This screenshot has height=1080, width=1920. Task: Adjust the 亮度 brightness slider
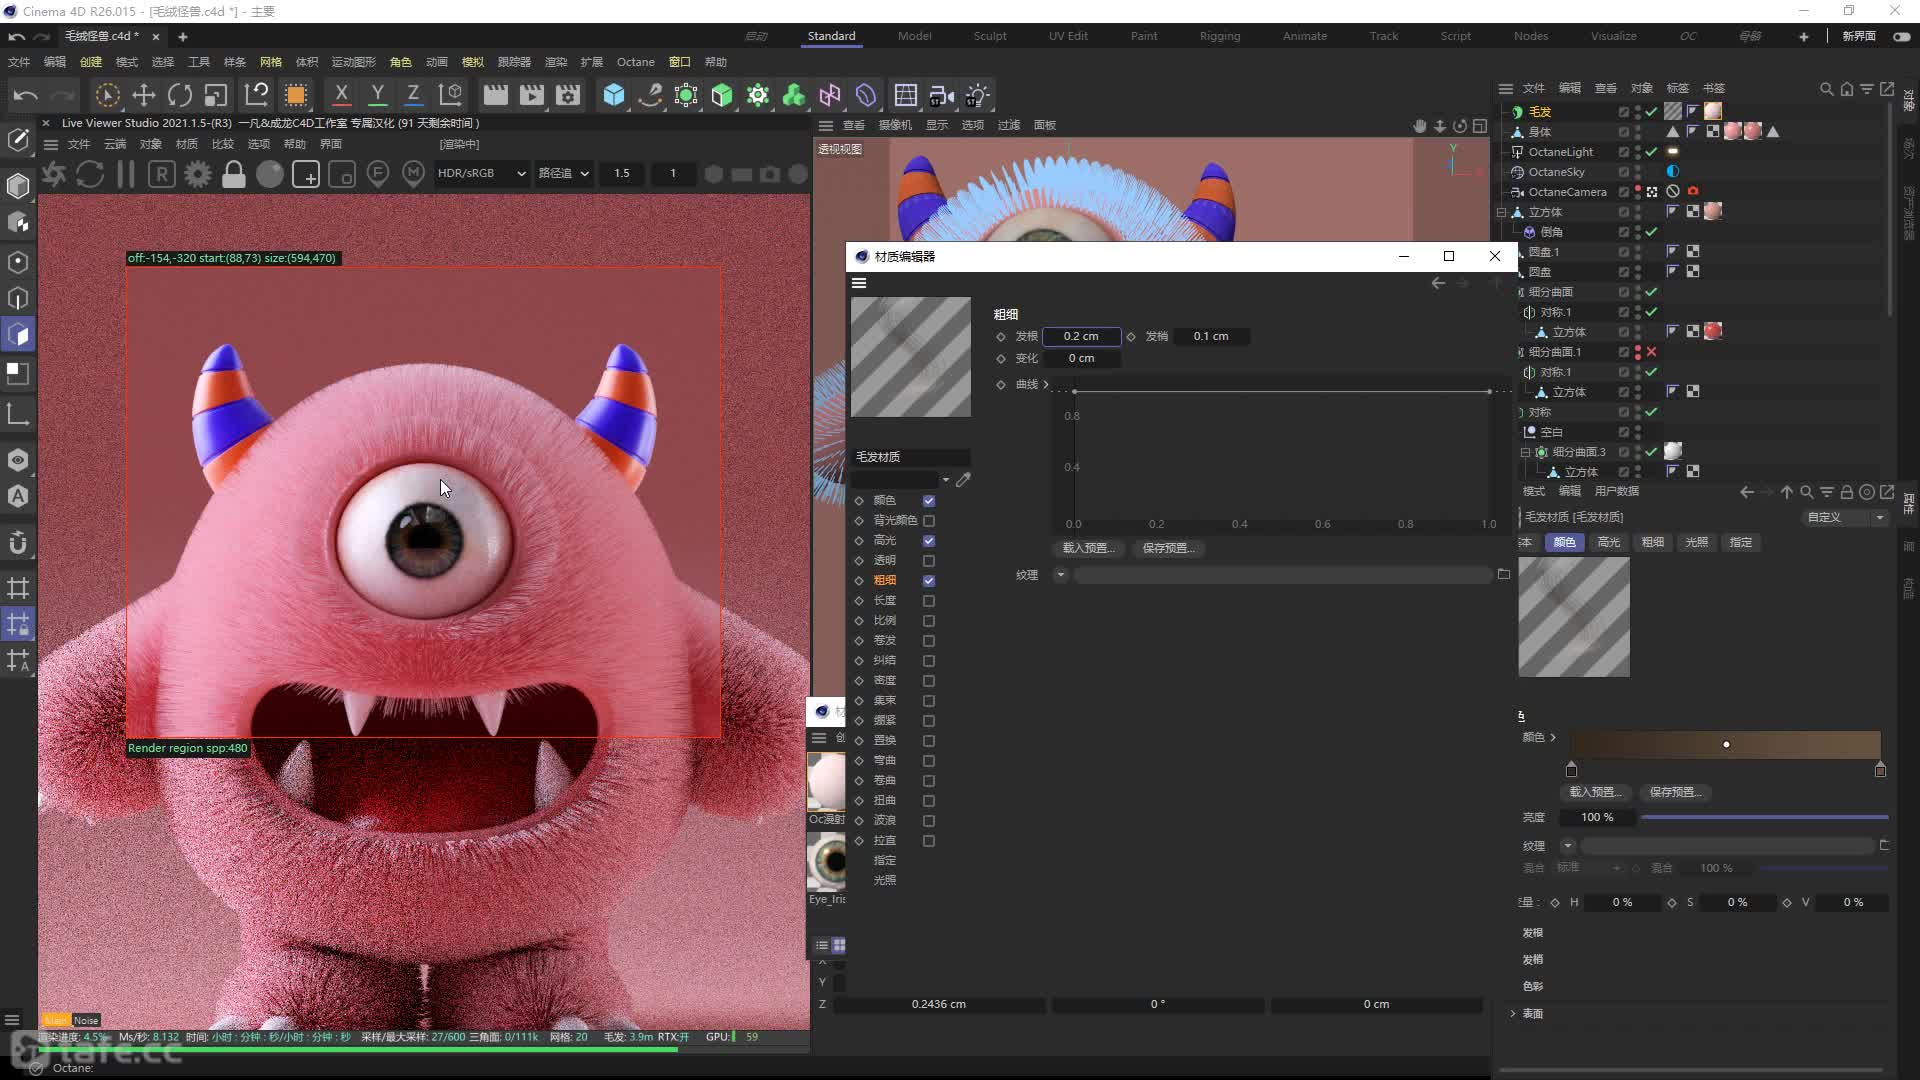1764,817
